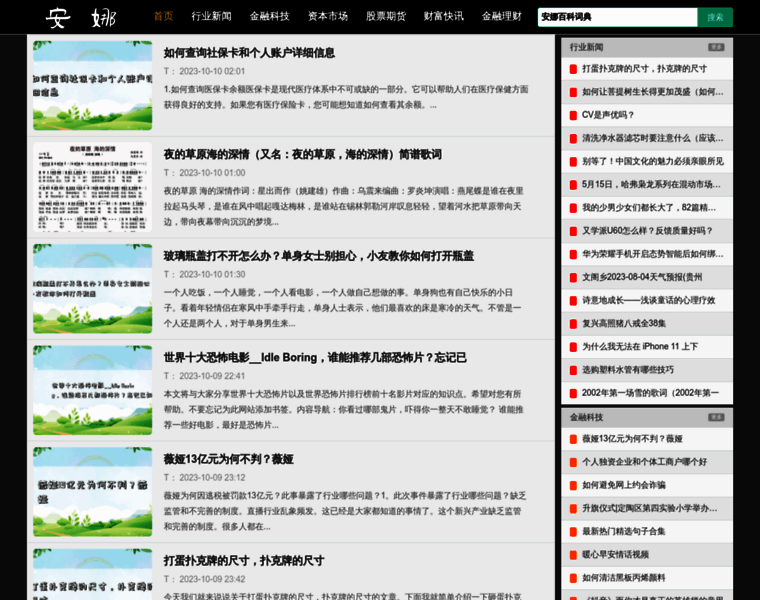Click the 更多 badge in 行业新闻 sidebar header

716,47
